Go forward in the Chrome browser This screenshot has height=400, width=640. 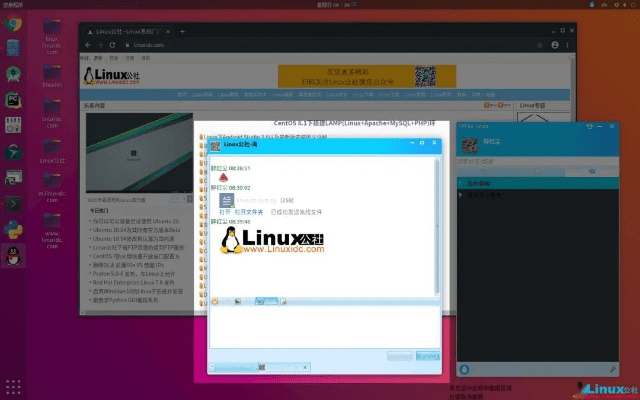100,45
